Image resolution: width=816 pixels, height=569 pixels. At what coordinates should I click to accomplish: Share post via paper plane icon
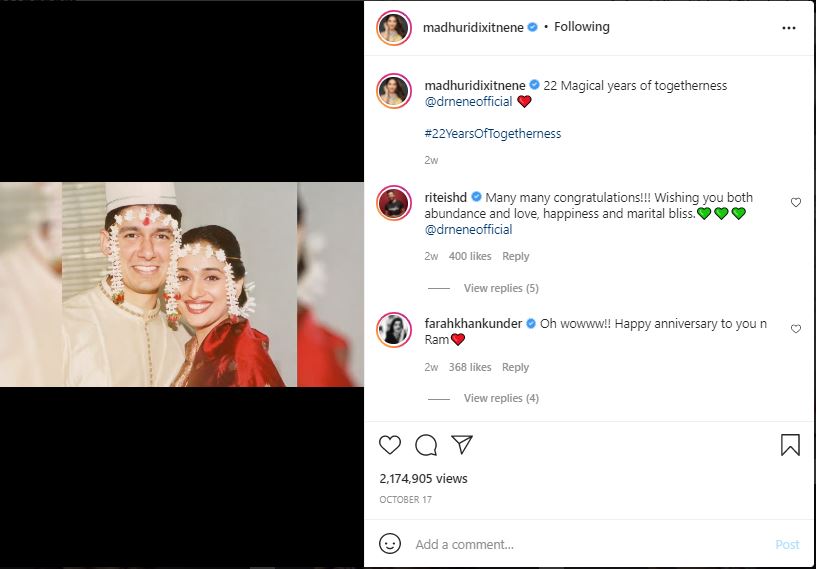461,445
